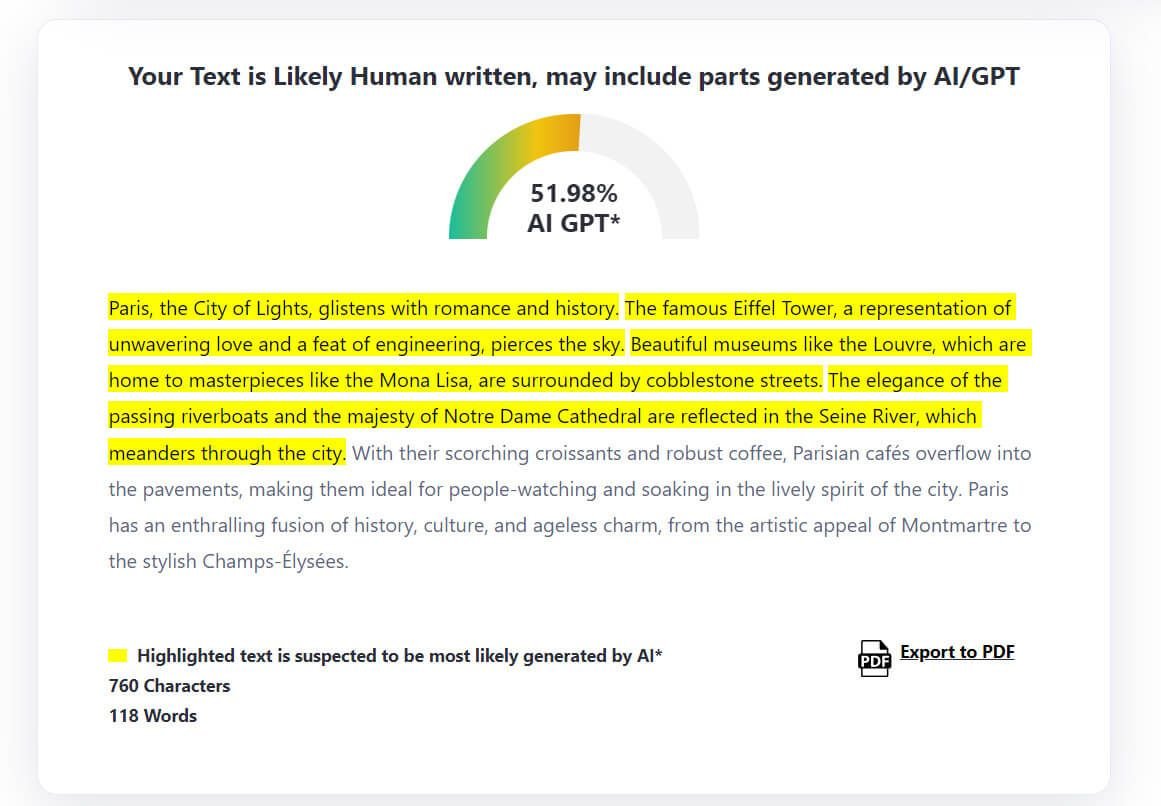The width and height of the screenshot is (1161, 806).
Task: Click the "760 Characters" count
Action: pyautogui.click(x=169, y=686)
